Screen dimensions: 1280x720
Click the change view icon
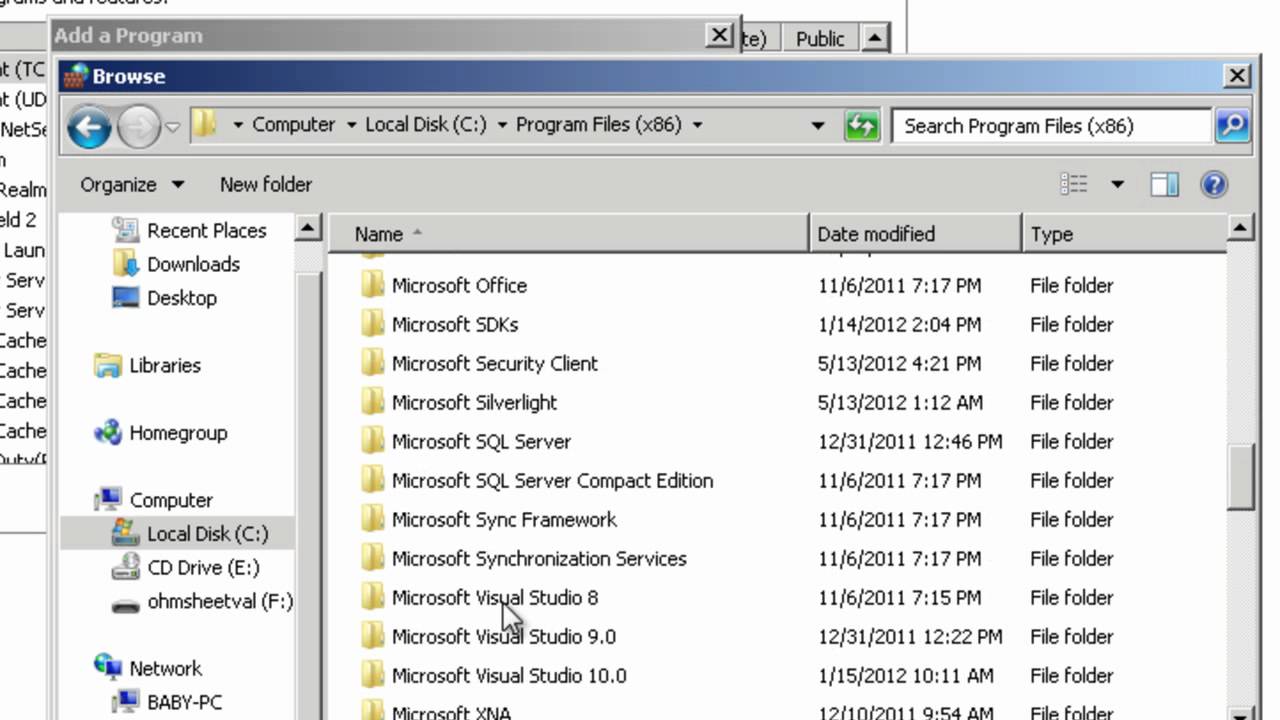click(x=1074, y=185)
